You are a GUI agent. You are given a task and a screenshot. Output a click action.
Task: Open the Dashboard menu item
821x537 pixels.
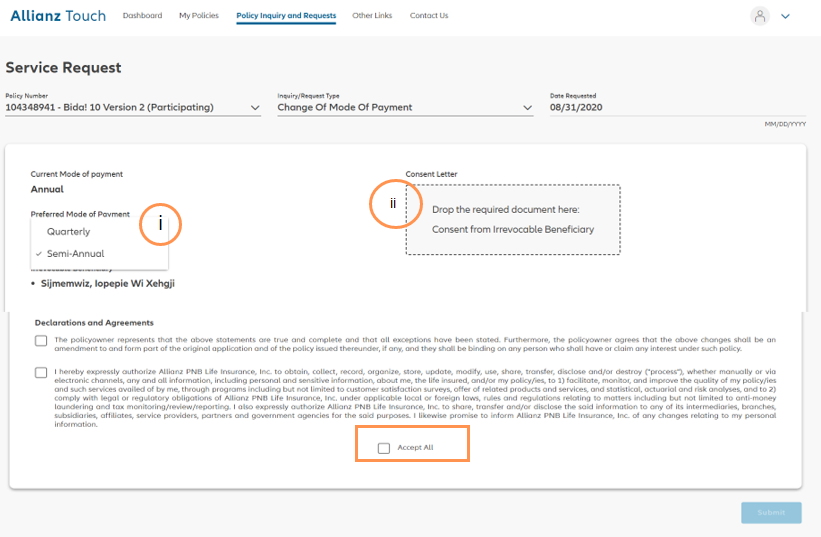tap(142, 16)
